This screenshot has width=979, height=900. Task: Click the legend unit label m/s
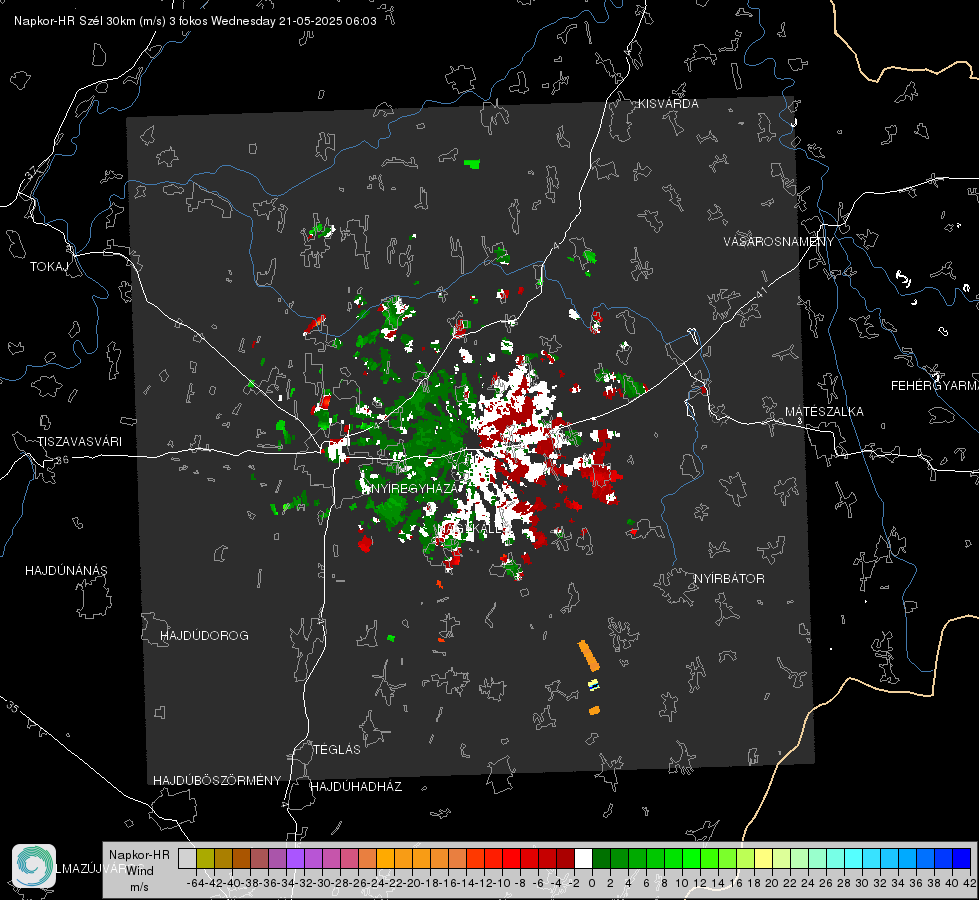pyautogui.click(x=139, y=887)
